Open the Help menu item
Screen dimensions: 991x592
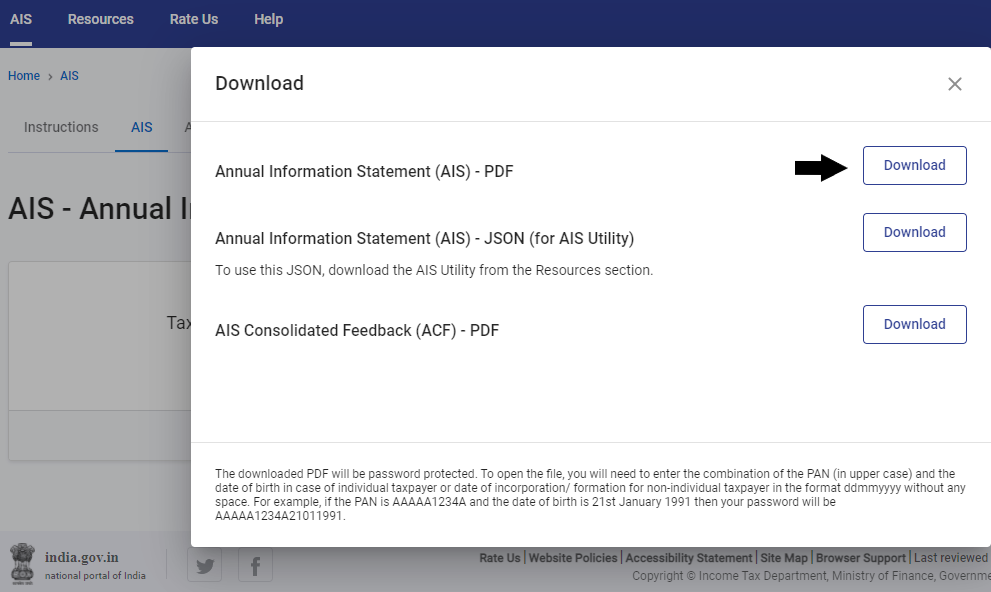point(268,19)
